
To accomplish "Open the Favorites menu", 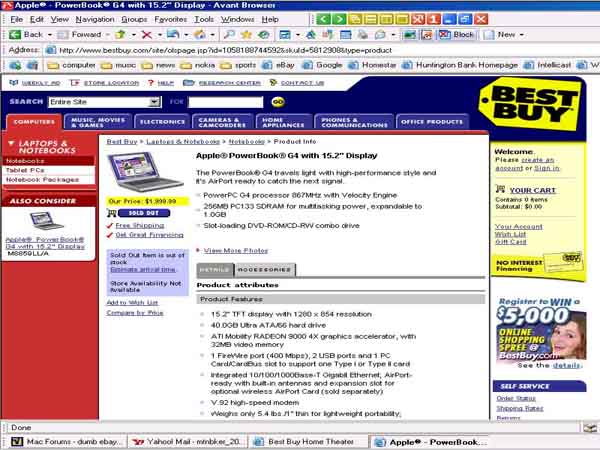I will (x=171, y=19).
